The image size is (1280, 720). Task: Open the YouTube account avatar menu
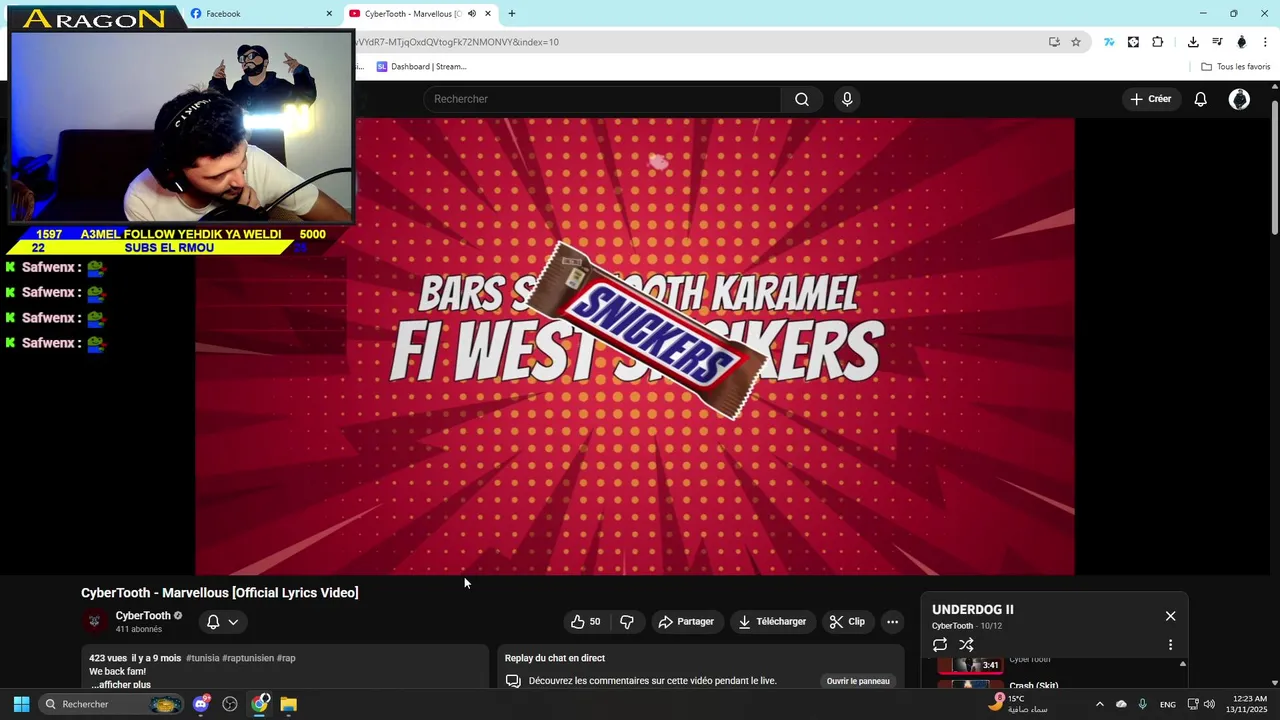(x=1239, y=99)
